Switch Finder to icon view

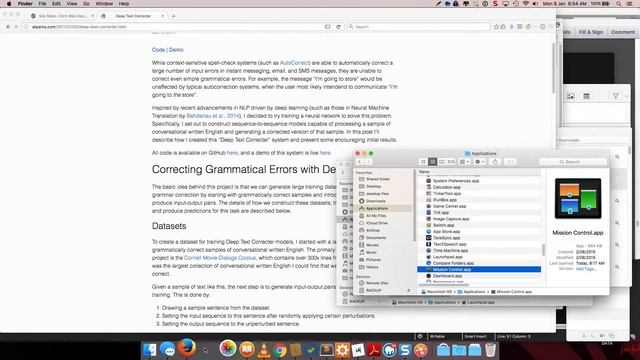coord(423,162)
